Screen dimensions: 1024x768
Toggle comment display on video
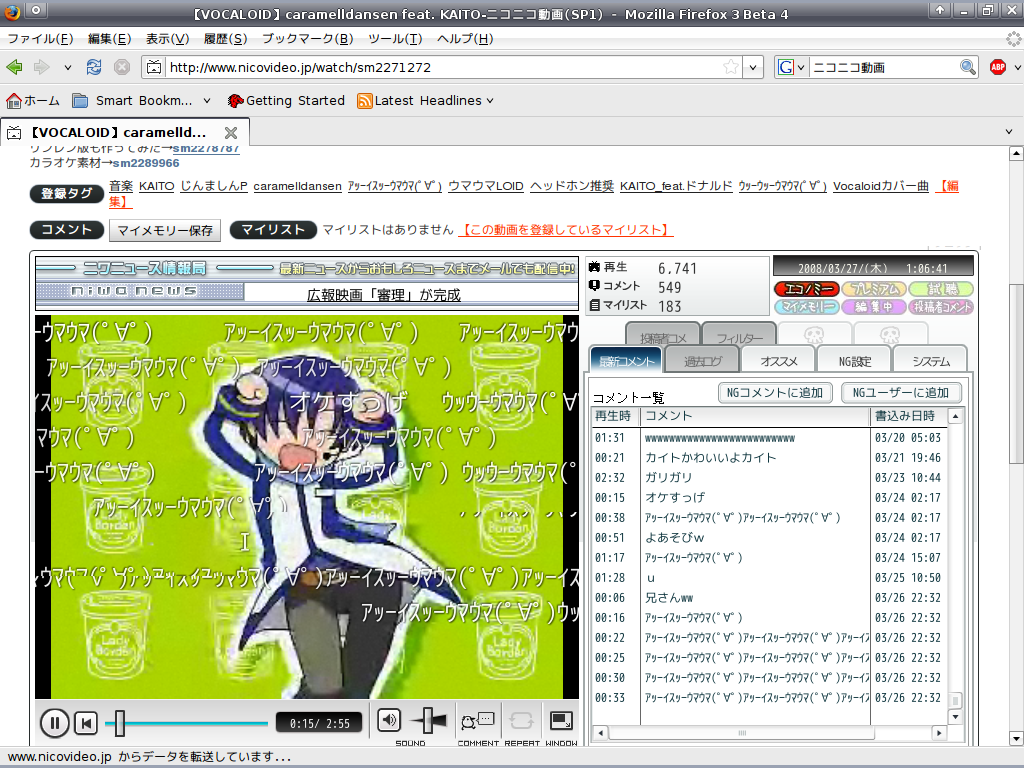(477, 721)
